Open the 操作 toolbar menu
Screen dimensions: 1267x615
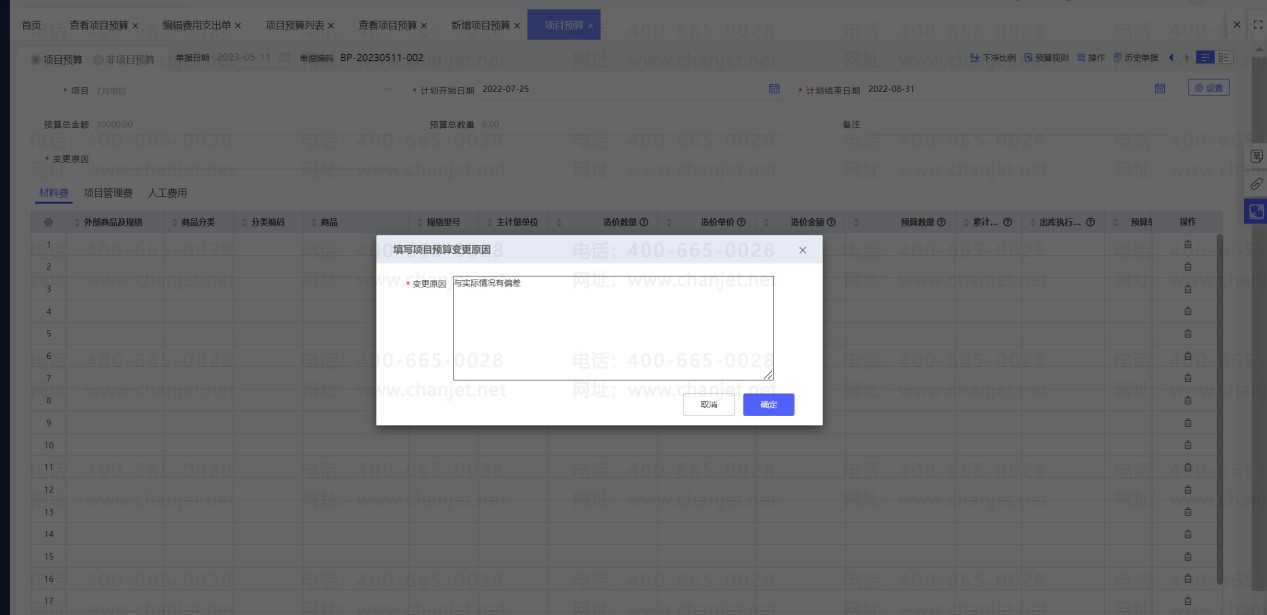click(x=1091, y=58)
